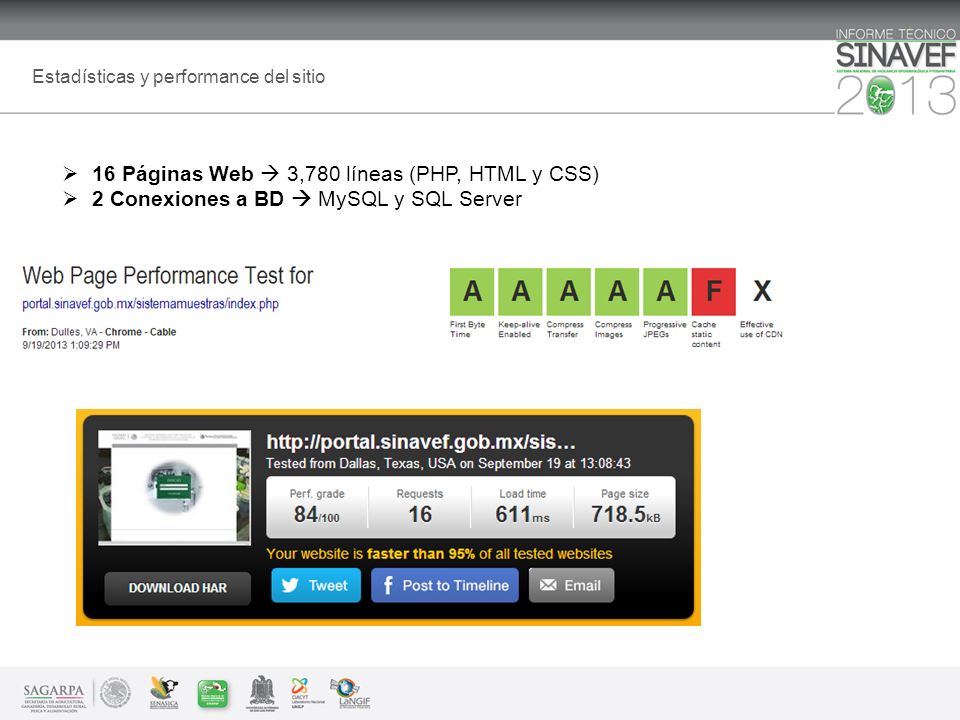The width and height of the screenshot is (960, 720).
Task: Click the university coat of arms logo
Action: click(x=262, y=693)
